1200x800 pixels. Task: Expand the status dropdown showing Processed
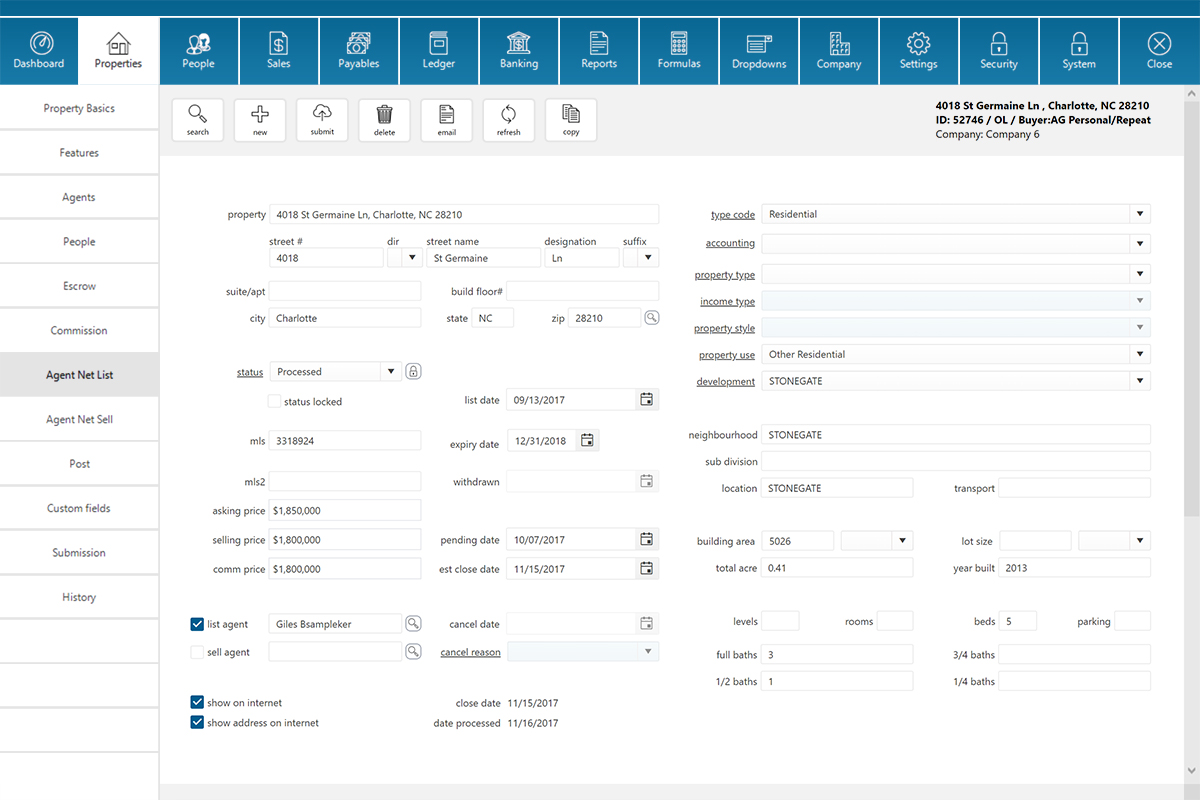pyautogui.click(x=390, y=372)
